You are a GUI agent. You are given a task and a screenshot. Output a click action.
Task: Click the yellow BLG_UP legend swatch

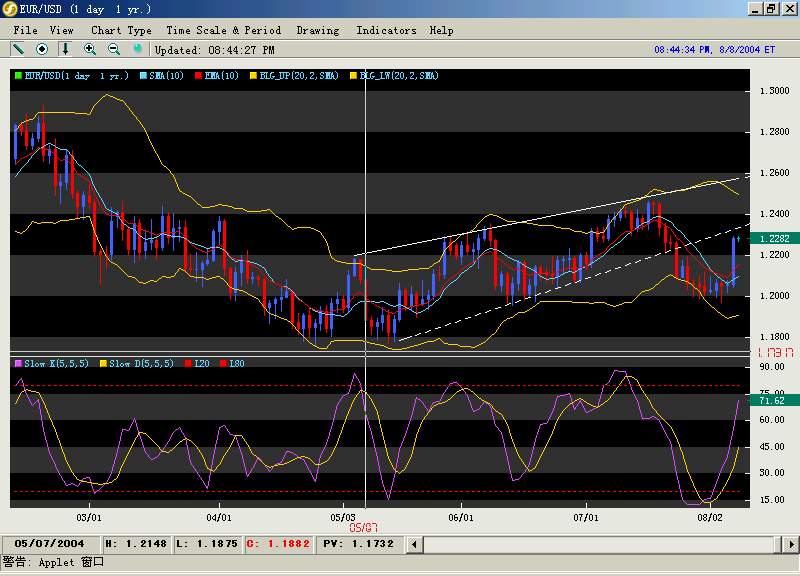coord(253,76)
